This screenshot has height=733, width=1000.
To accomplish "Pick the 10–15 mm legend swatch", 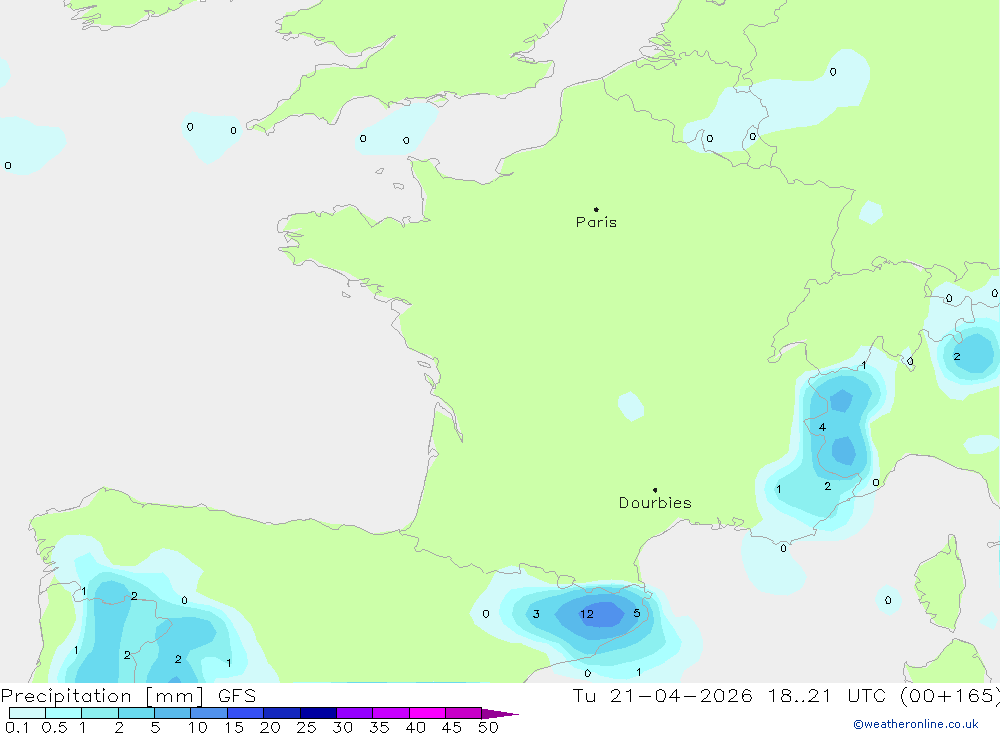I will [209, 713].
